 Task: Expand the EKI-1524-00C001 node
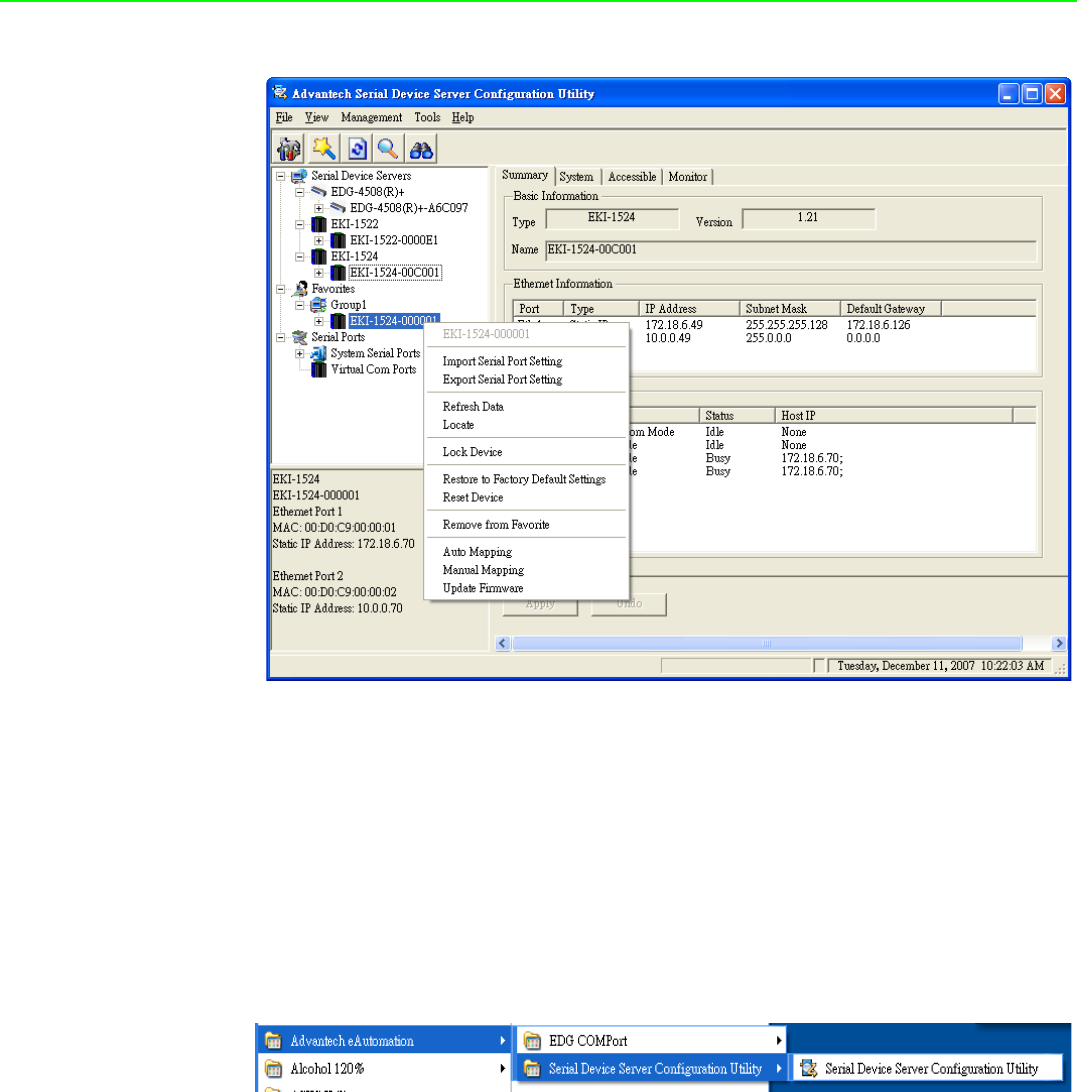pos(319,273)
